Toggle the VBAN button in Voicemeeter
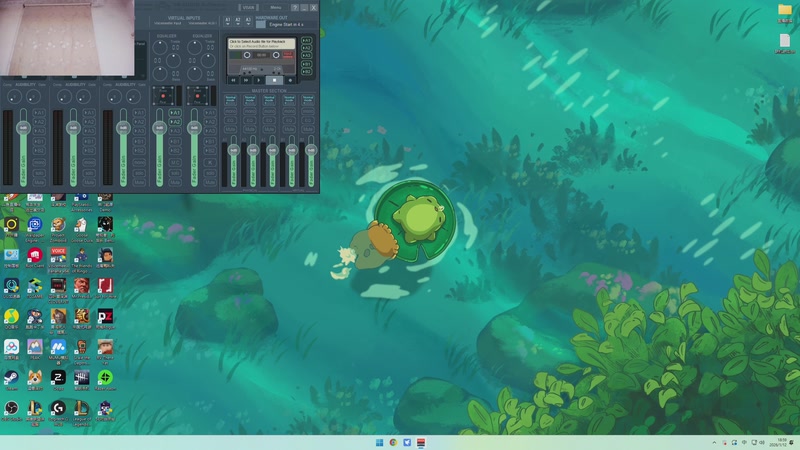Screen dimensions: 800x450 248,8
